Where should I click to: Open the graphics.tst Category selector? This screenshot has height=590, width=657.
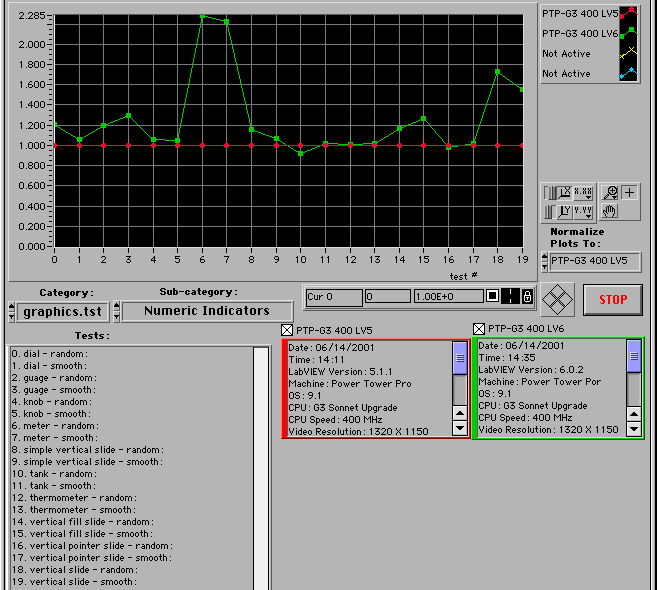point(65,311)
